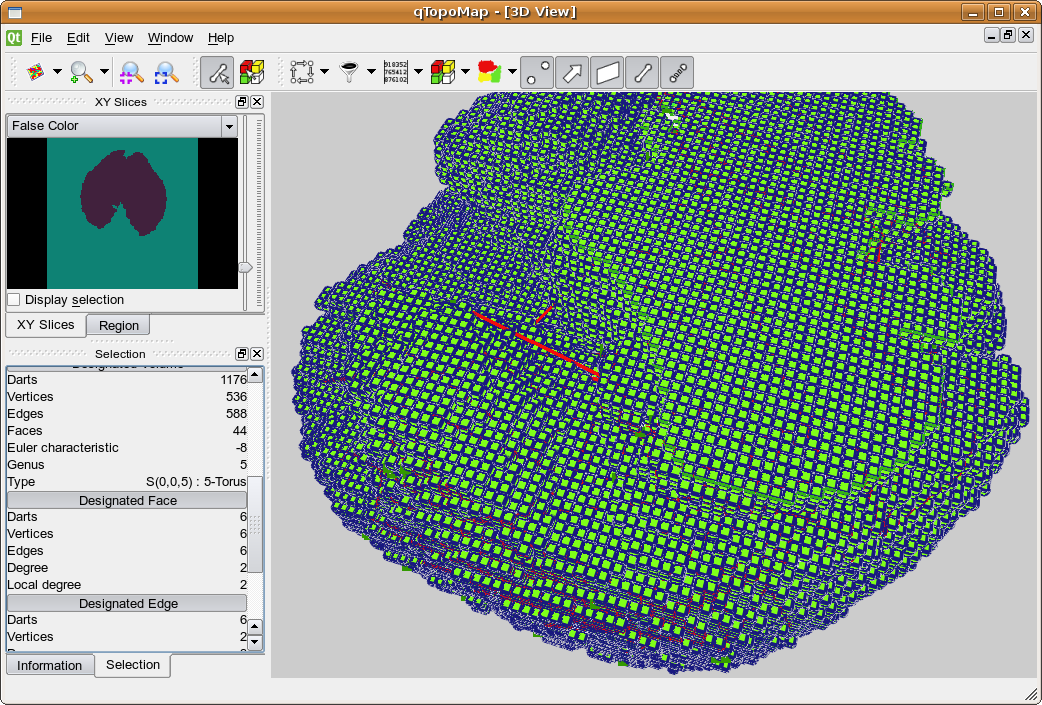The image size is (1042, 705).
Task: Switch to the Information tab
Action: pyautogui.click(x=49, y=666)
